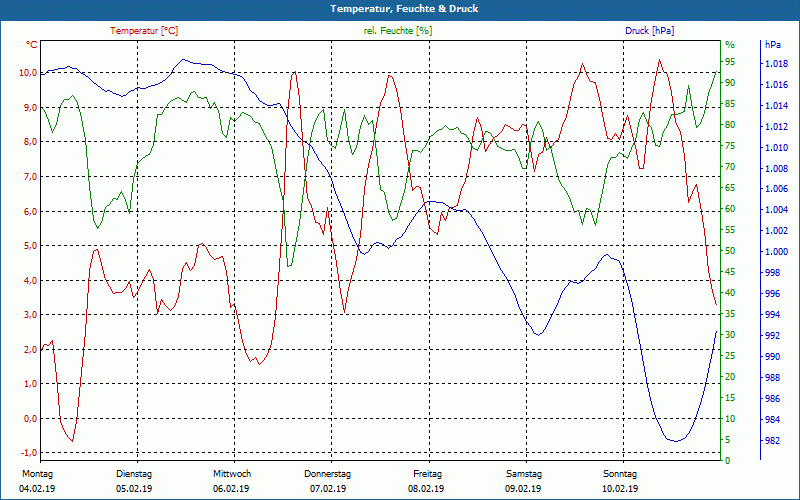Click the date 09.02.19

(523, 489)
